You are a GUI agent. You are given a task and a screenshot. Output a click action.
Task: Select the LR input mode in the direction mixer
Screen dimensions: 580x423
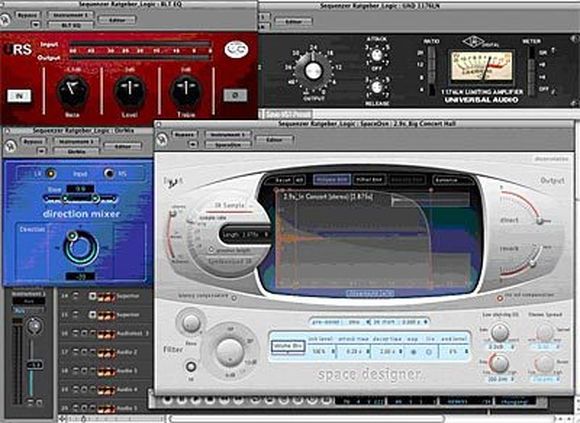50,173
